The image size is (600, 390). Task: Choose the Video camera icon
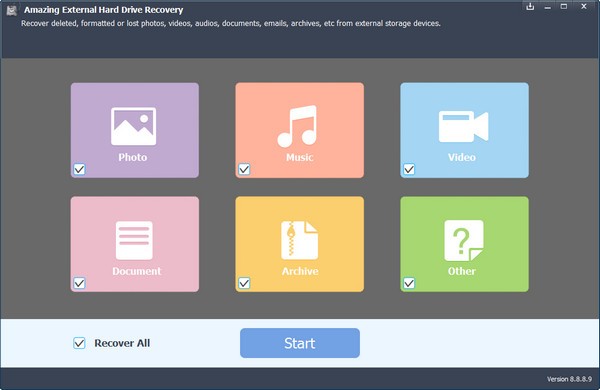(463, 127)
